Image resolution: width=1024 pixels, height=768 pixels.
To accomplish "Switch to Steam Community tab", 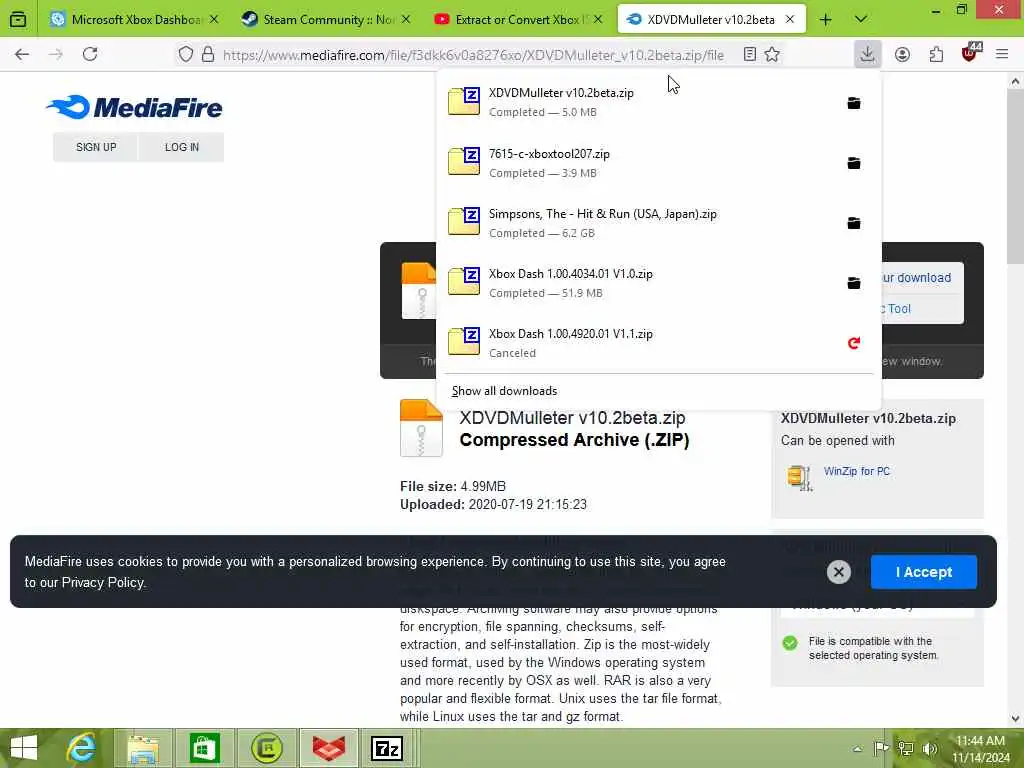I will click(325, 20).
